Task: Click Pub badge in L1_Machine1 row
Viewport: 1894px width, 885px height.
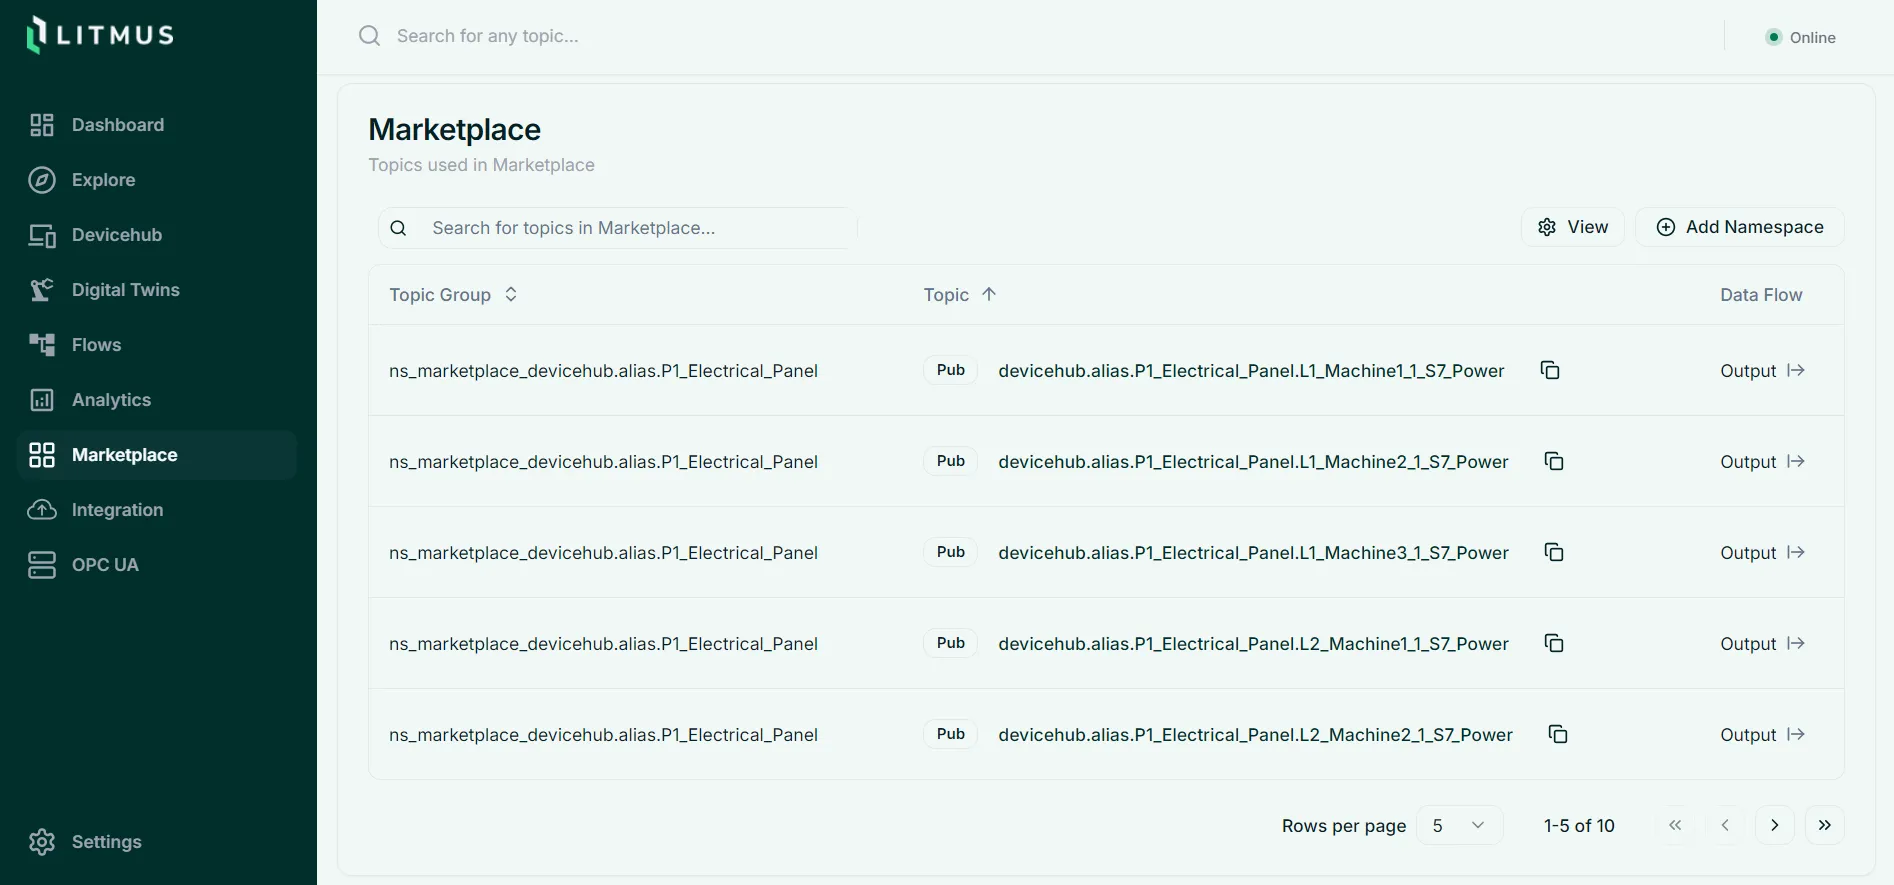Action: 950,371
